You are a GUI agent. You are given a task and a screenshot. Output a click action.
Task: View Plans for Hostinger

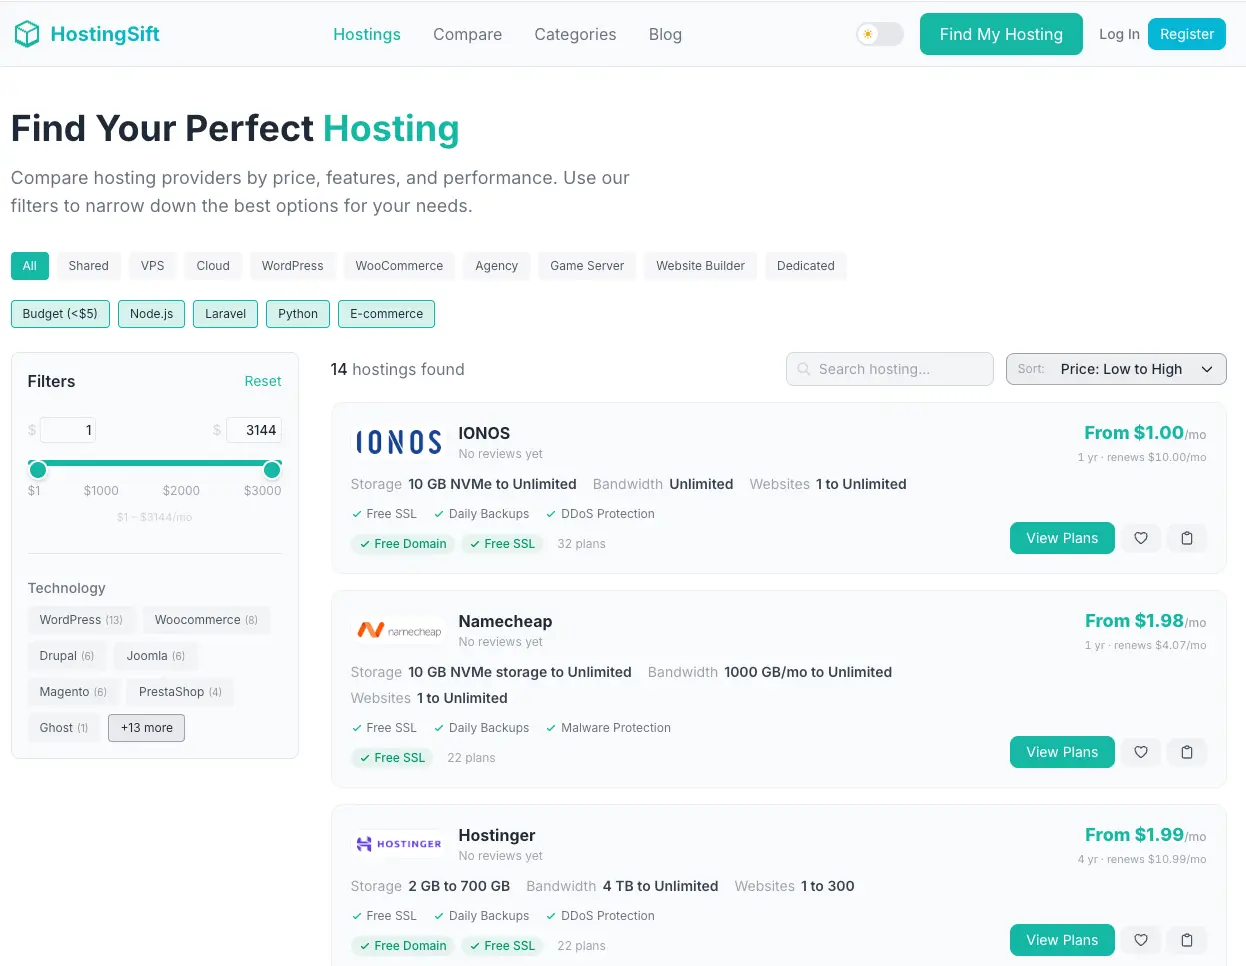[x=1062, y=940]
